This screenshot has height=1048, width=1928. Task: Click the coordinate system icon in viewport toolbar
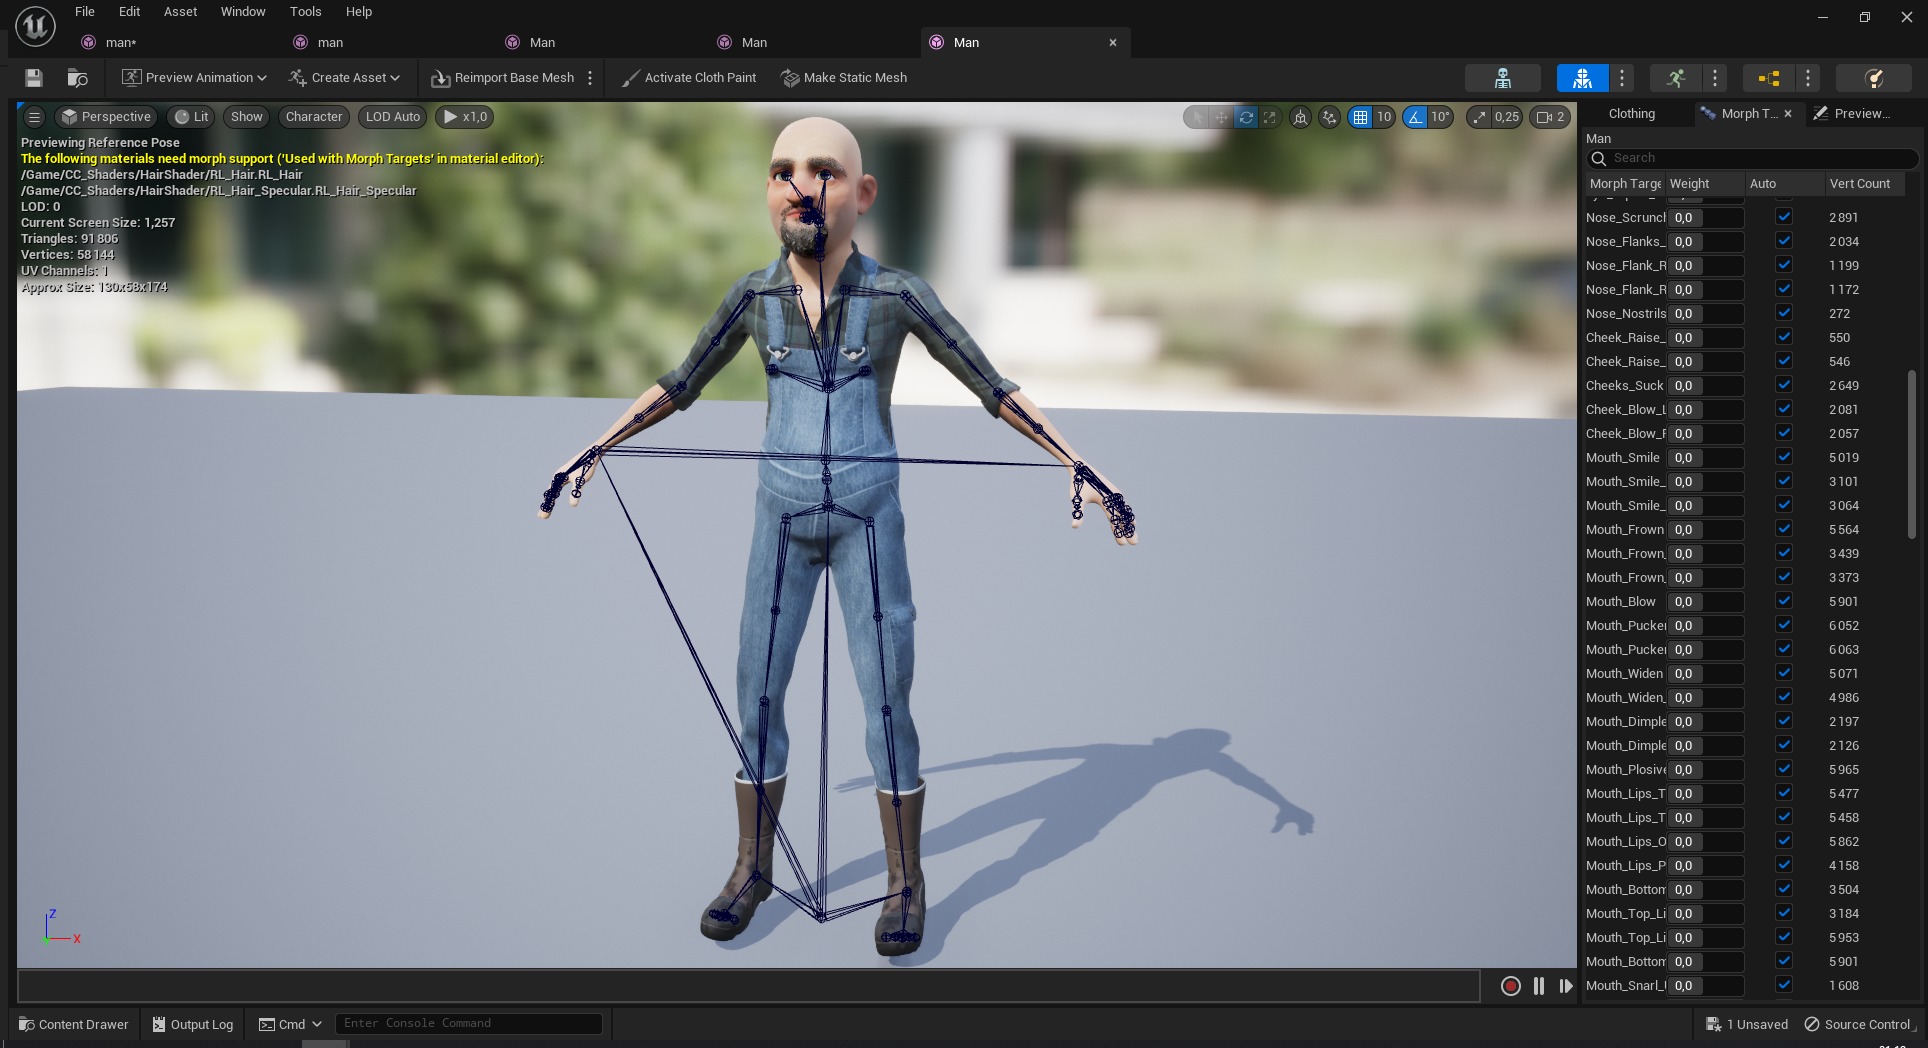pos(1300,117)
